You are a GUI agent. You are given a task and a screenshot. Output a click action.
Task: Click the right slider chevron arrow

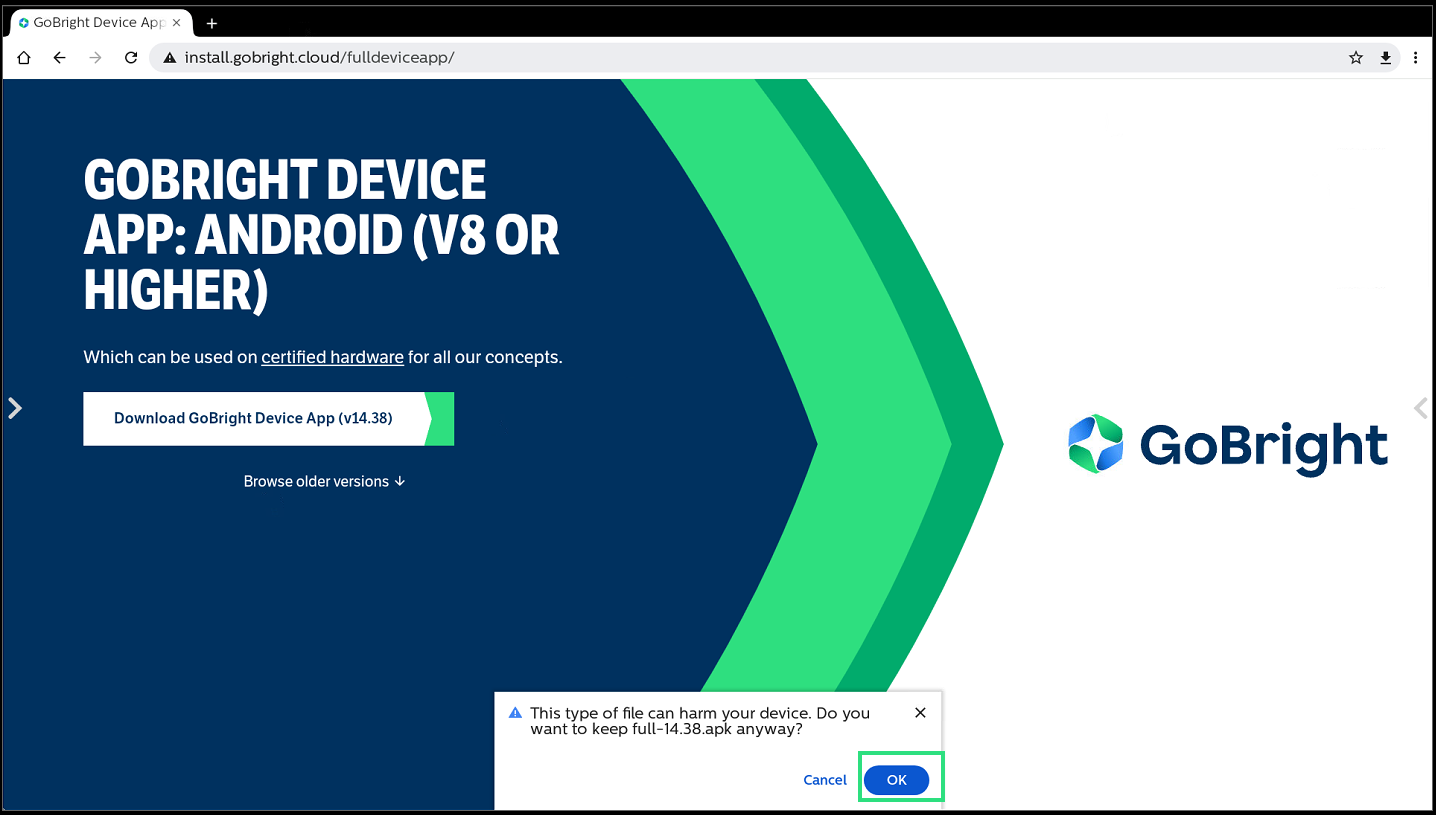1420,408
